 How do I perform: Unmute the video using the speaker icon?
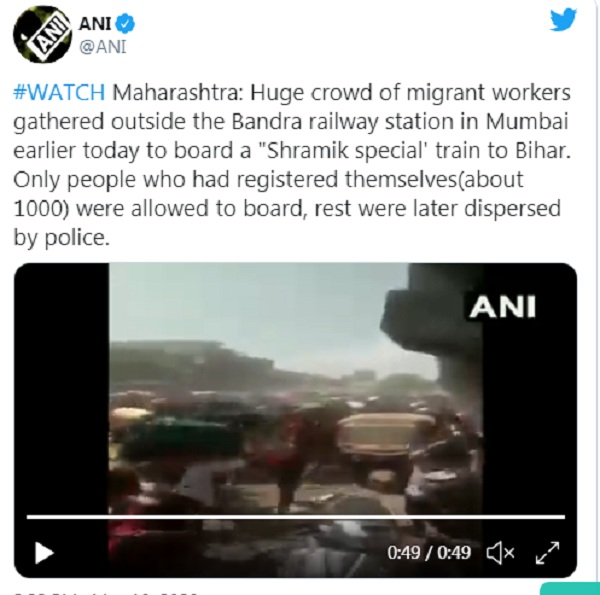coord(500,553)
